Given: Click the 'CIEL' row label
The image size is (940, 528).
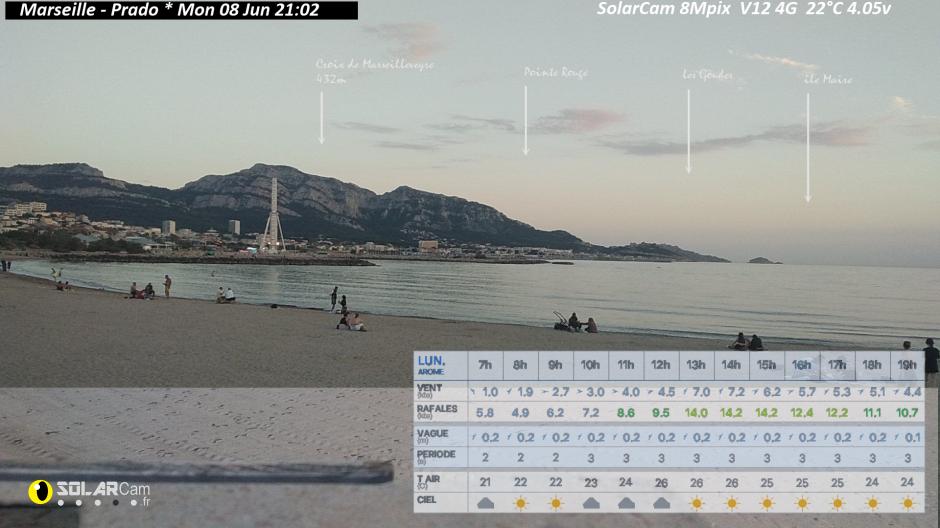Looking at the screenshot, I should 427,500.
